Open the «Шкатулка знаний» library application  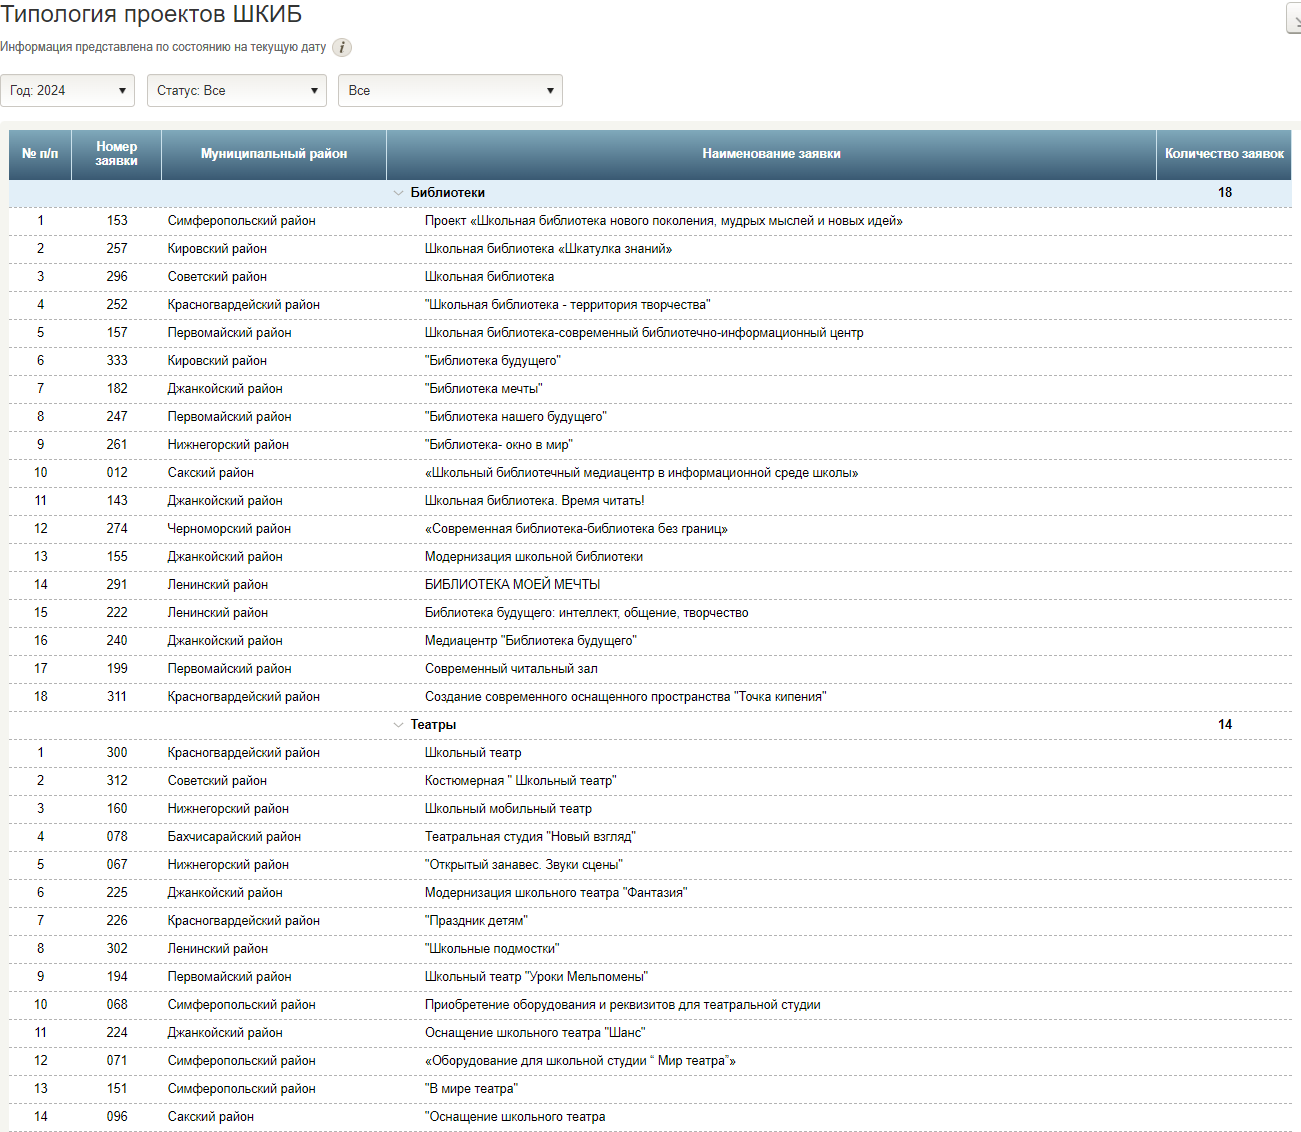(x=548, y=249)
